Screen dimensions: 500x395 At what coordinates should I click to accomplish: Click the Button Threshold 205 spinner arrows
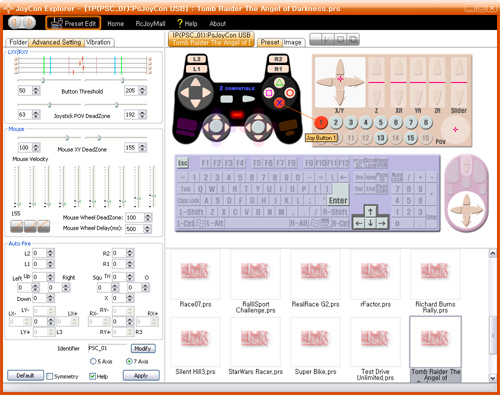(142, 90)
